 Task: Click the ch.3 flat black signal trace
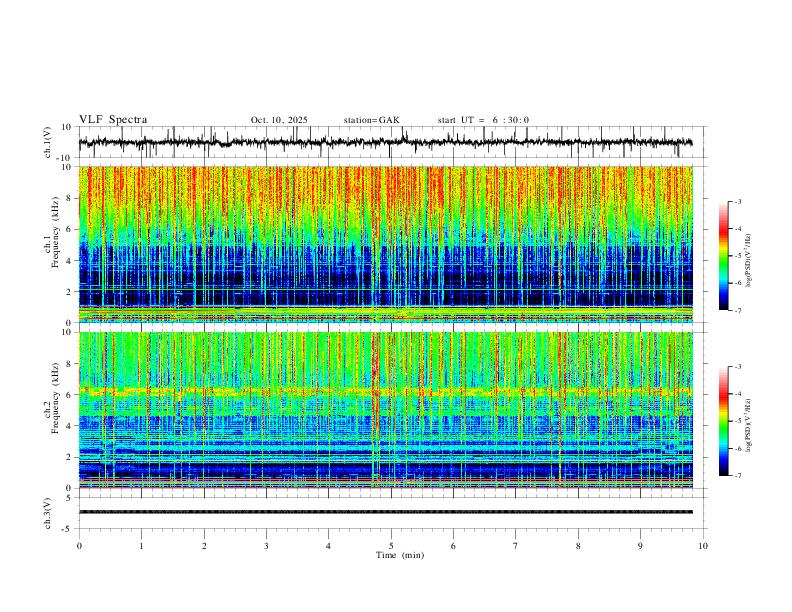pos(385,512)
